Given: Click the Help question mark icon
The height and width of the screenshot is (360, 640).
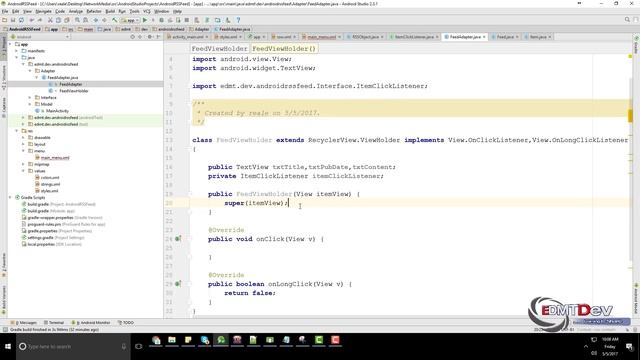Looking at the screenshot, I should pos(238,20).
